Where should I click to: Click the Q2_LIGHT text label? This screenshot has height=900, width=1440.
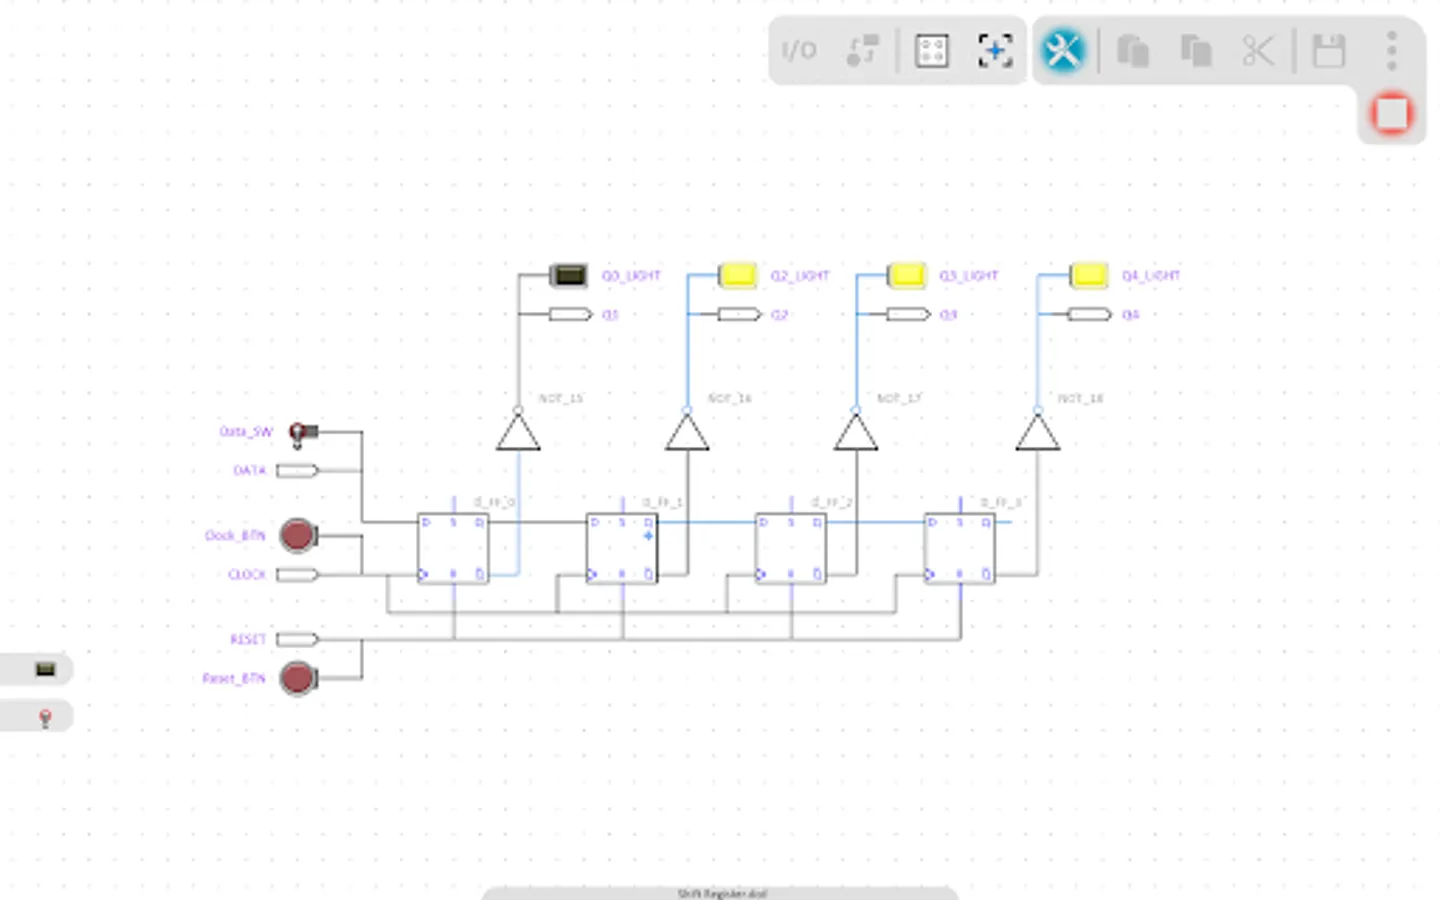[x=800, y=275]
